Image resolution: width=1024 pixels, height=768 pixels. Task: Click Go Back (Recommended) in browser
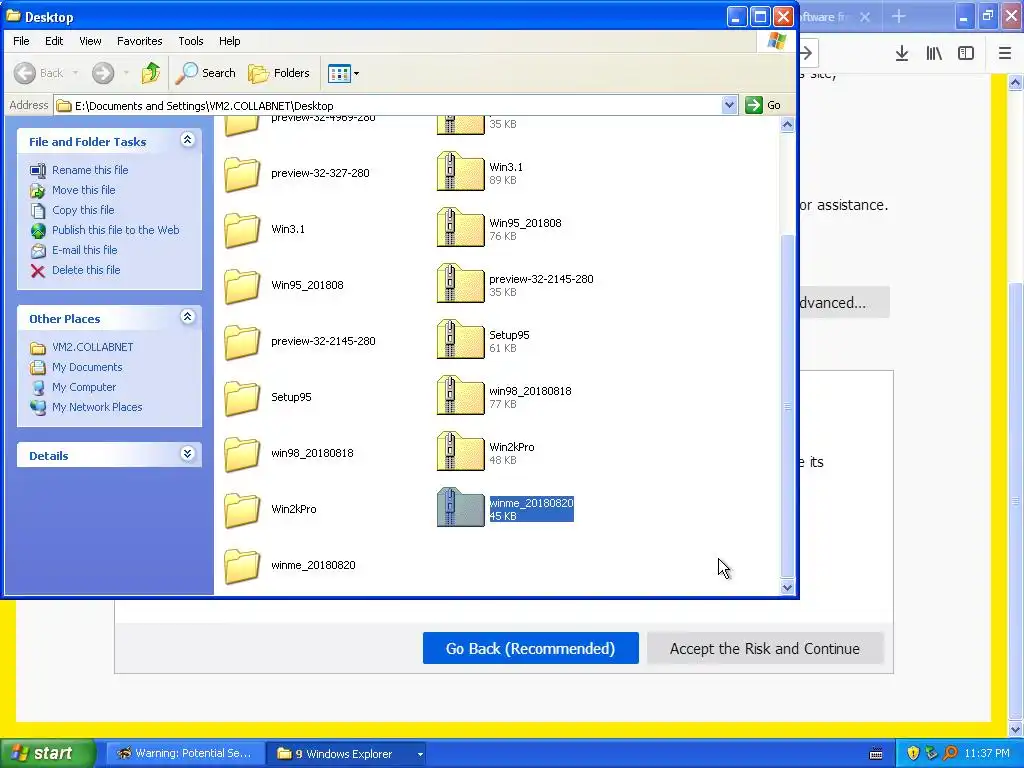[530, 648]
